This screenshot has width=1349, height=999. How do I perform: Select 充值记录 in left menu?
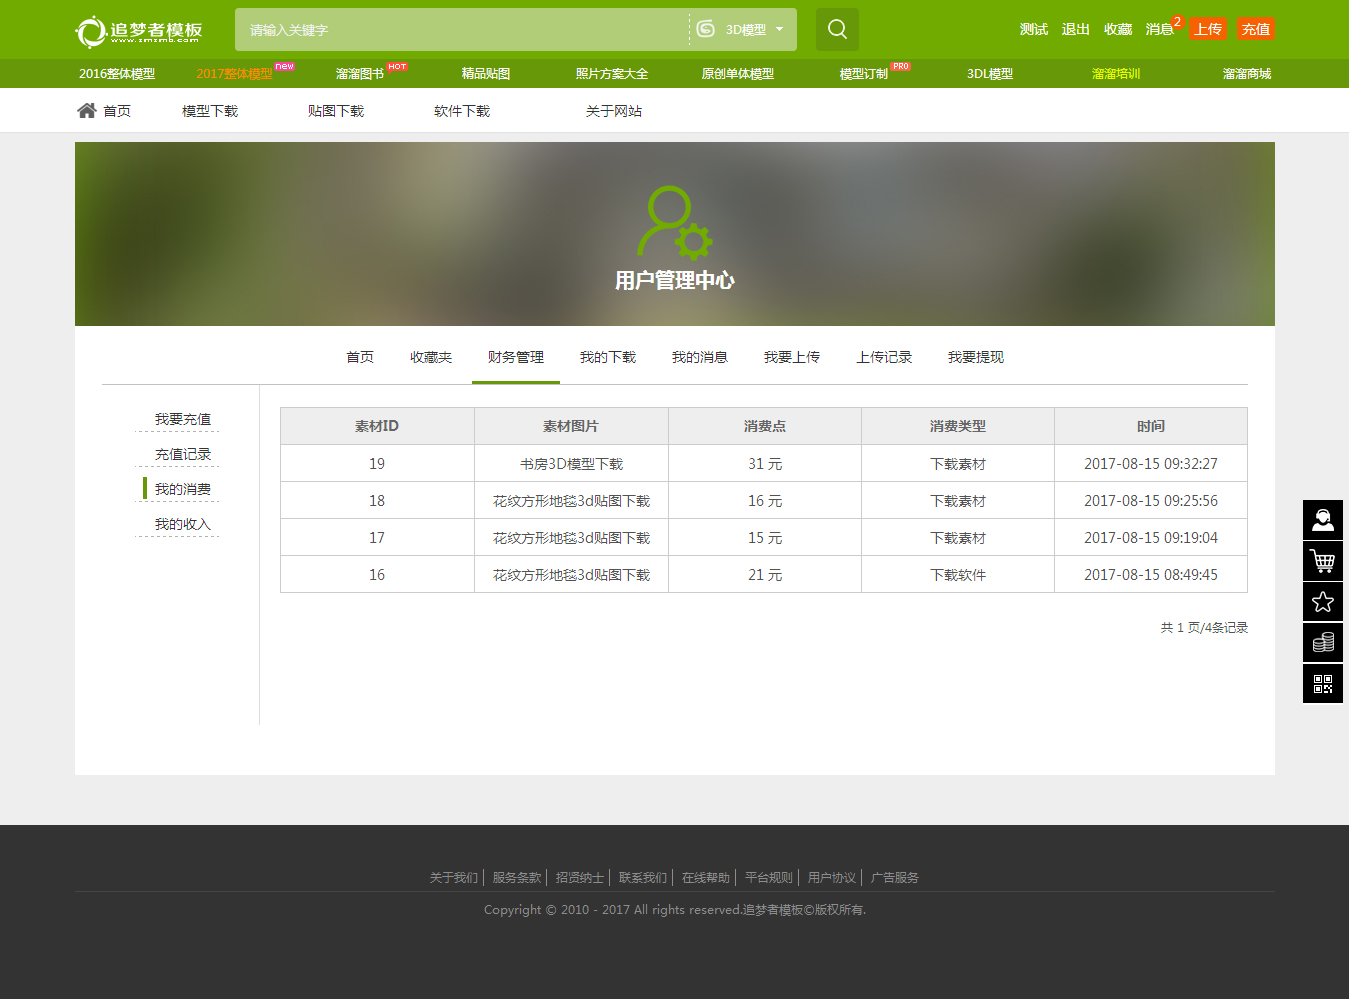182,454
